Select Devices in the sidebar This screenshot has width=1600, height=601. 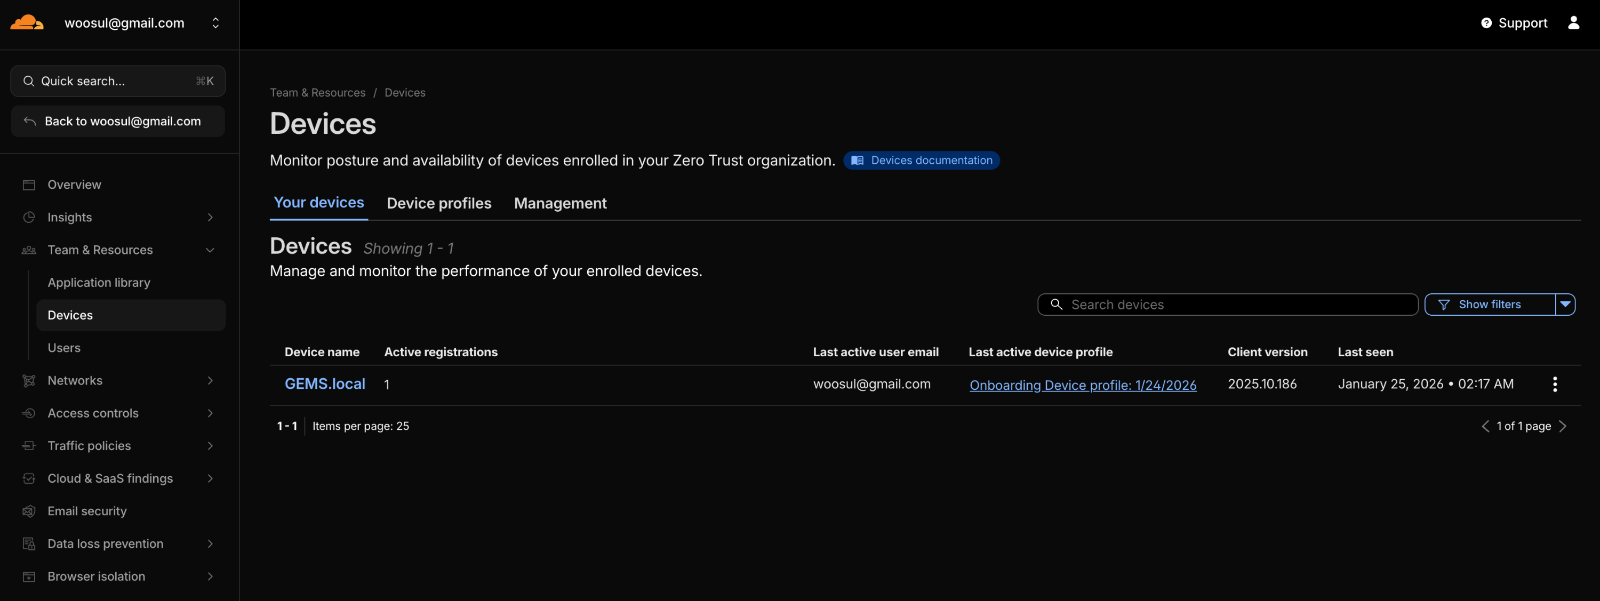(131, 315)
